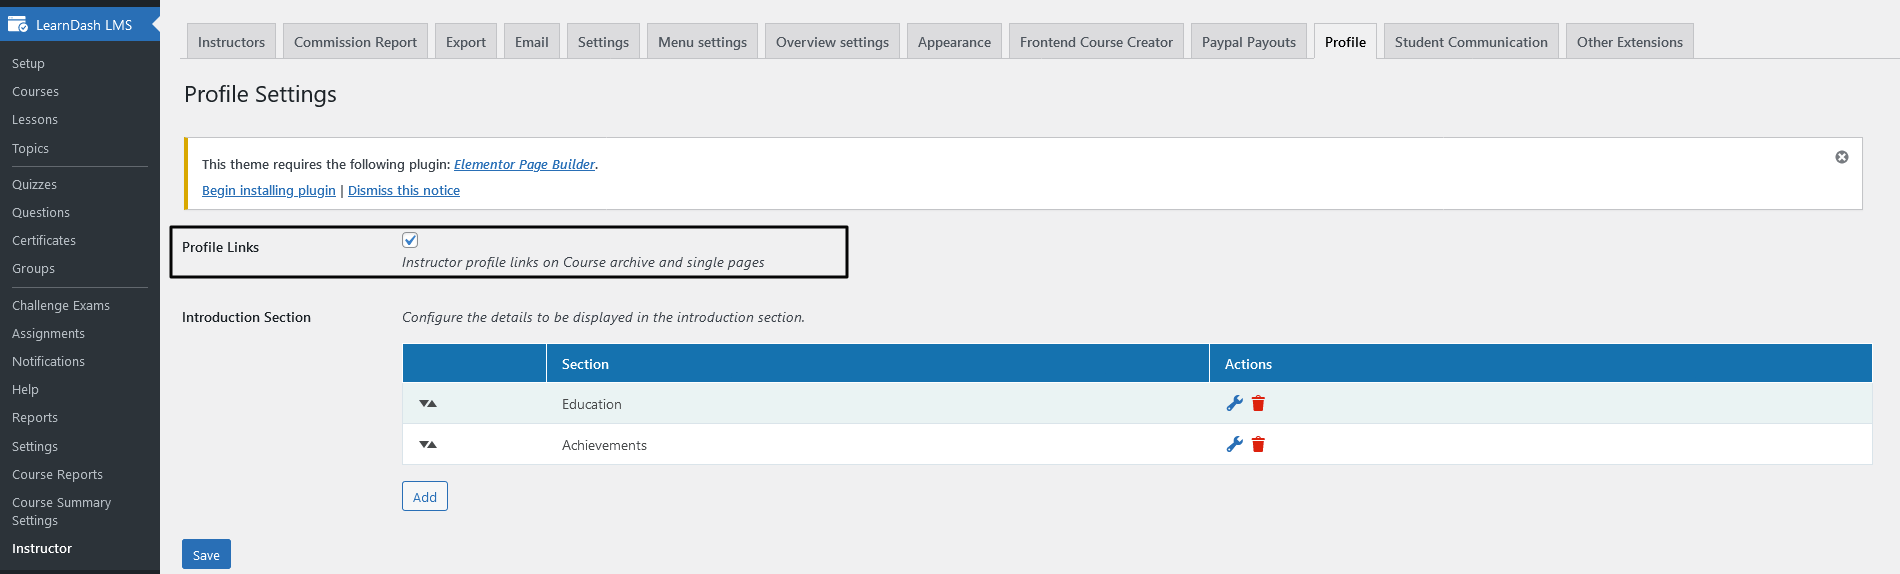Switch to the Commission Report tab
The height and width of the screenshot is (574, 1900).
[355, 42]
